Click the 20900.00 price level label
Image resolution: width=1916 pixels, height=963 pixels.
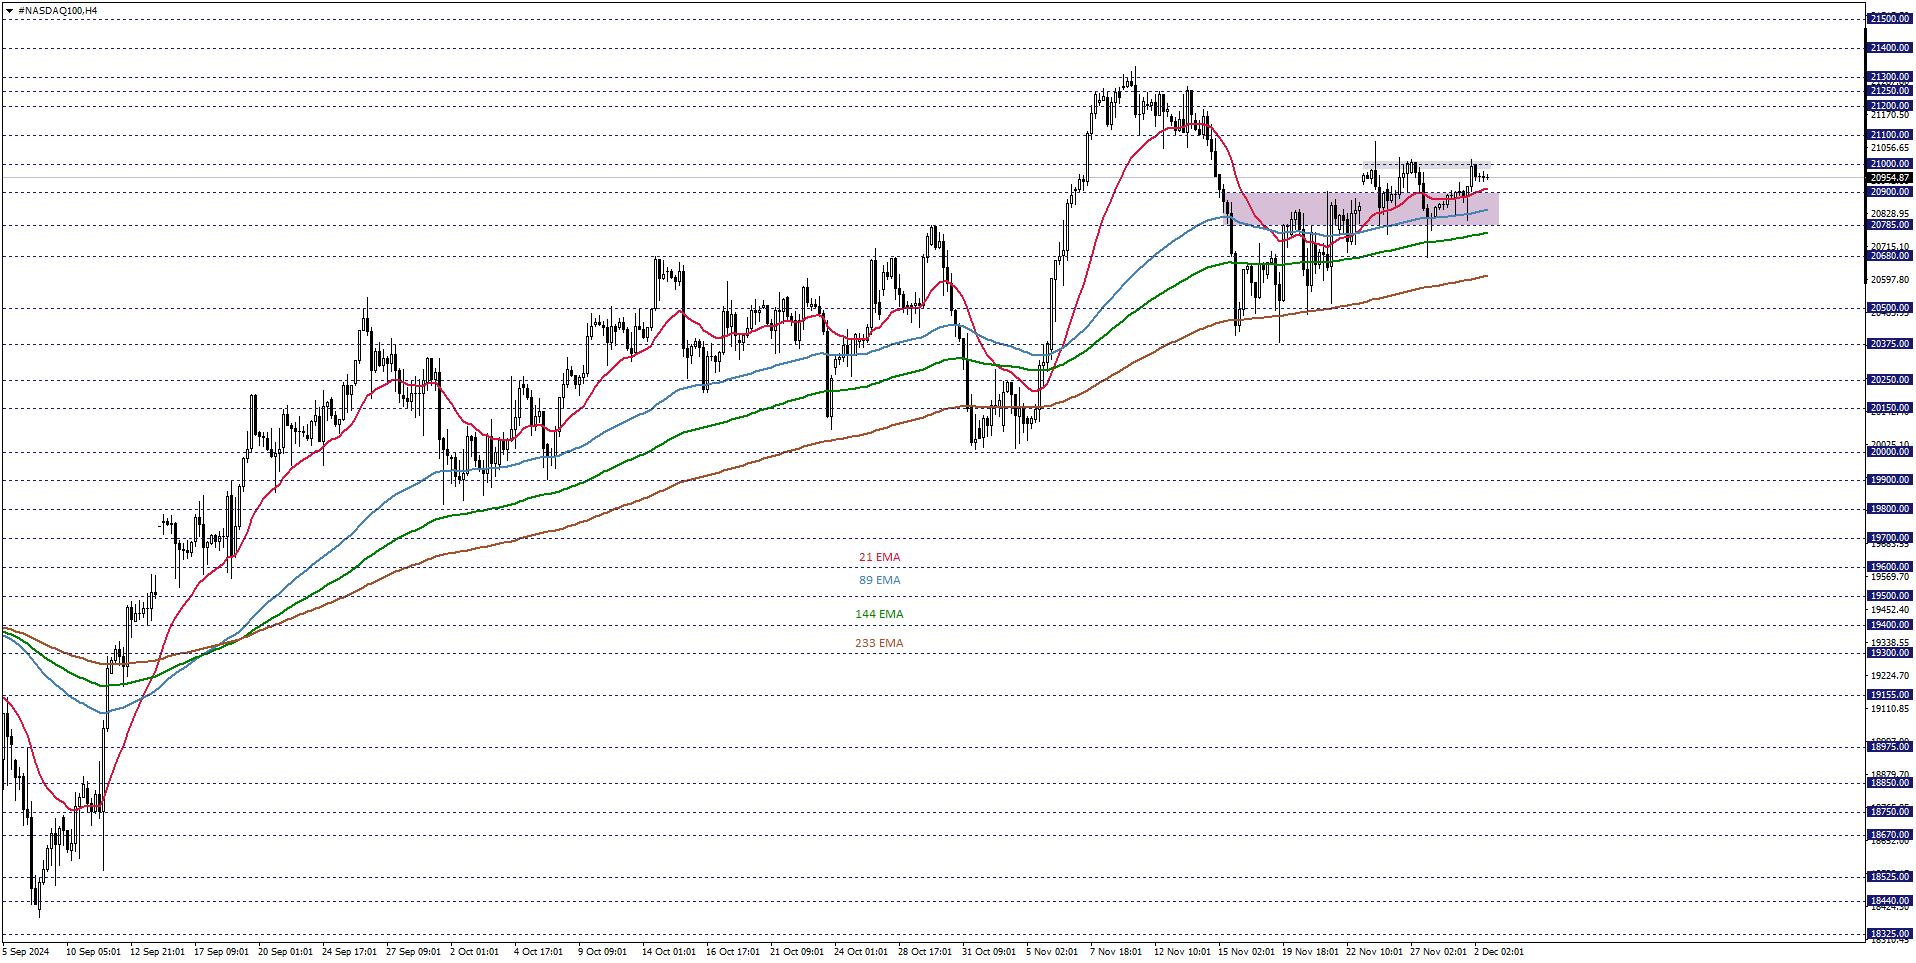tap(1889, 192)
